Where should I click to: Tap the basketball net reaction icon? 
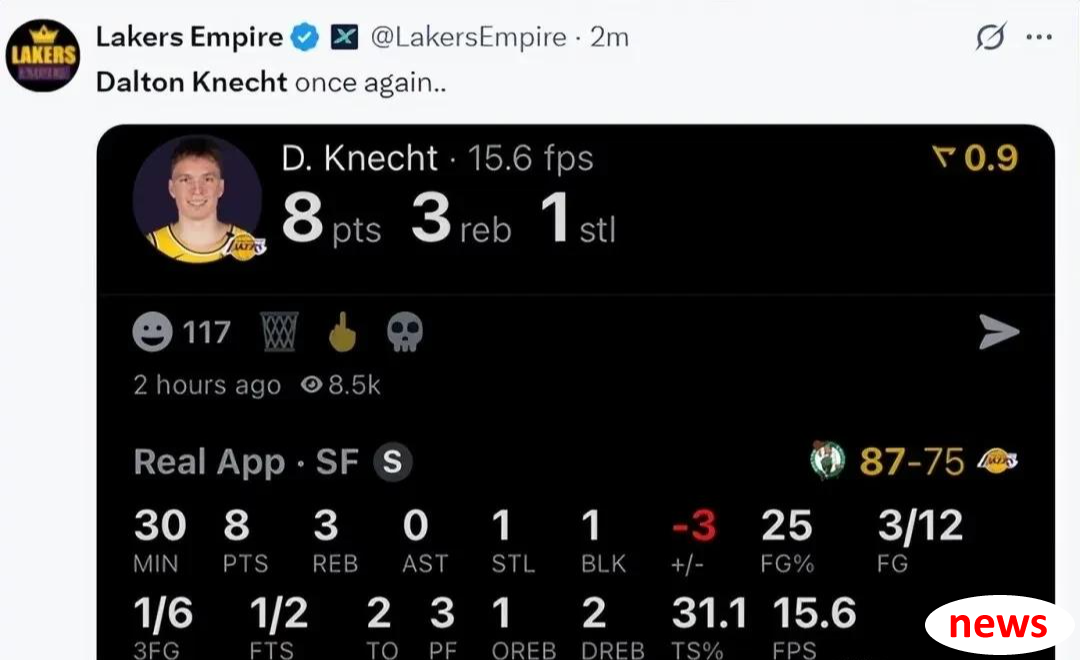pos(280,331)
